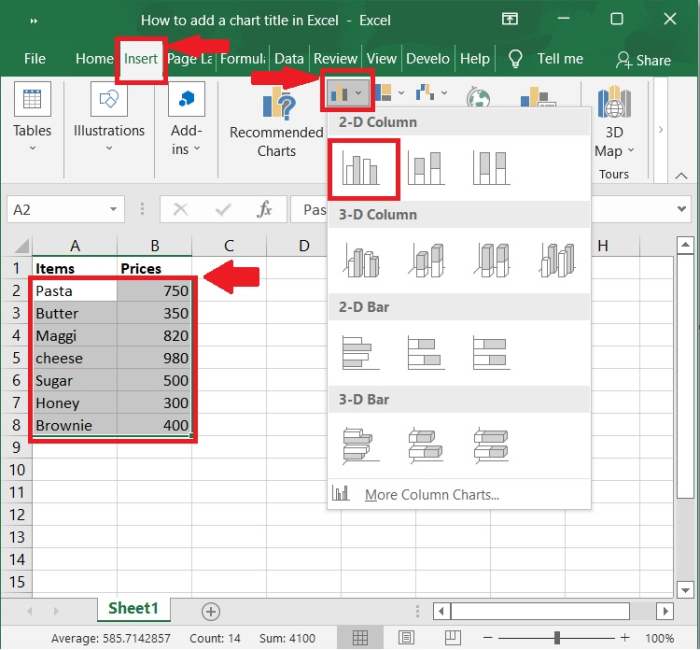The image size is (700, 650).
Task: Click the Tell me search box
Action: click(x=546, y=58)
